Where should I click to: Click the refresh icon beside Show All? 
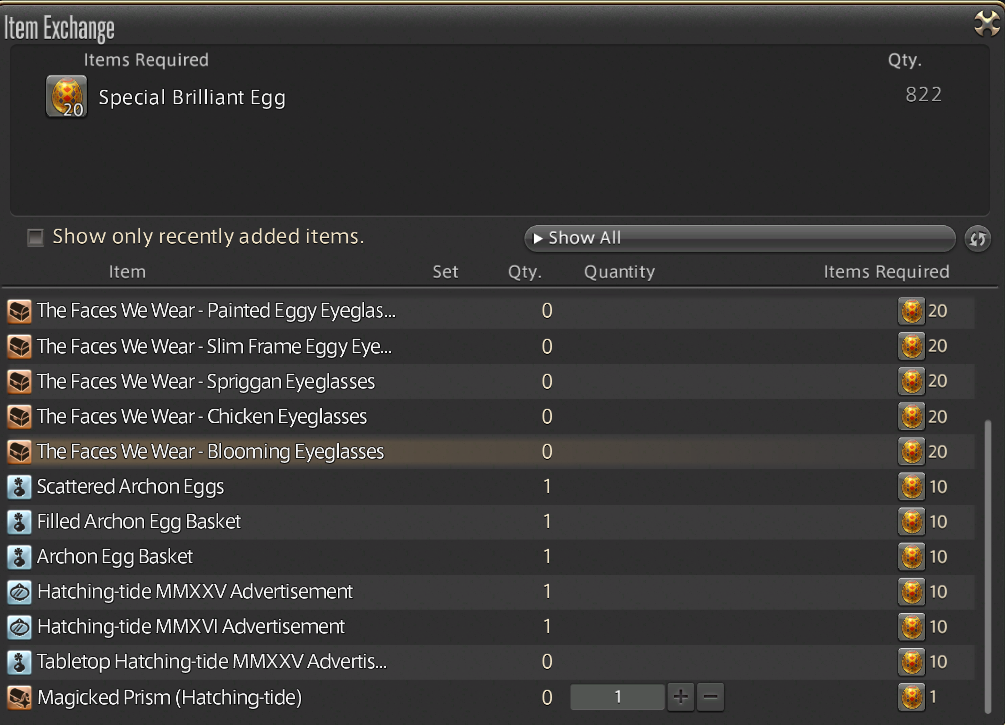pos(977,238)
